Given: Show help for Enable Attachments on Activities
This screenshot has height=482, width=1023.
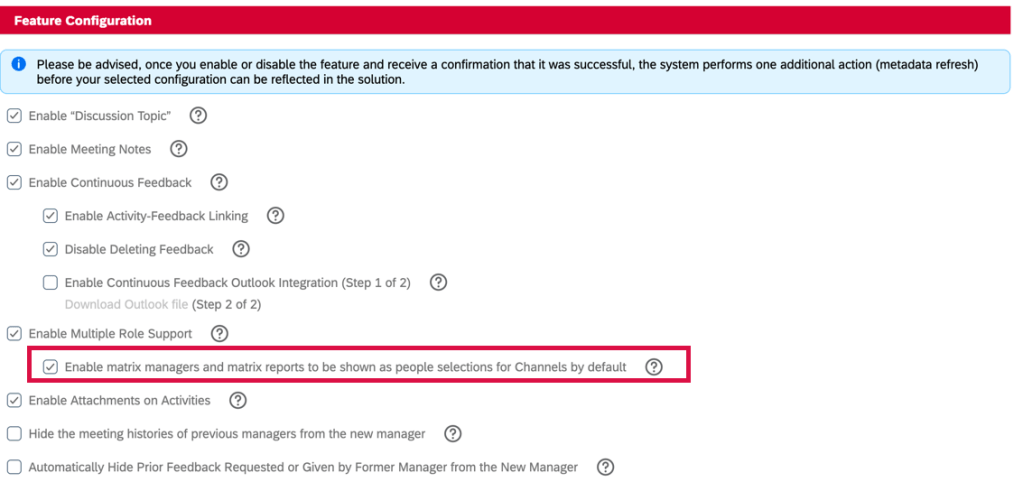Looking at the screenshot, I should point(238,401).
